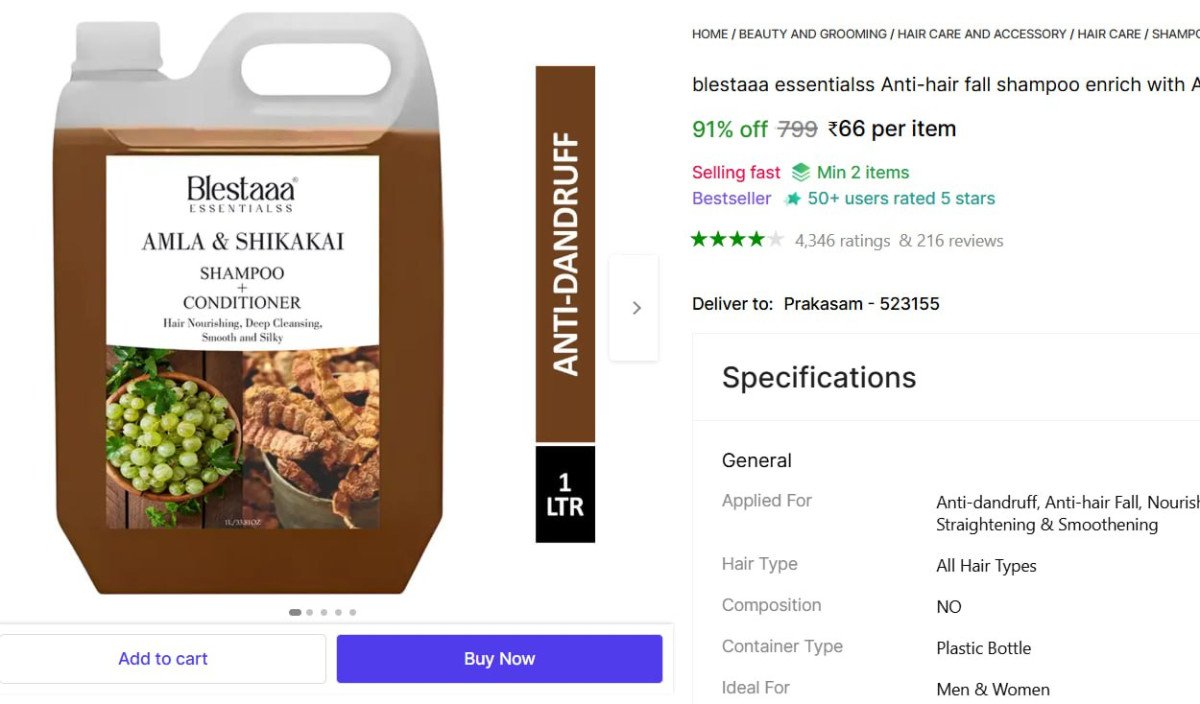Image resolution: width=1200 pixels, height=704 pixels.
Task: Change delivery location Prakasam - 523155
Action: (861, 304)
